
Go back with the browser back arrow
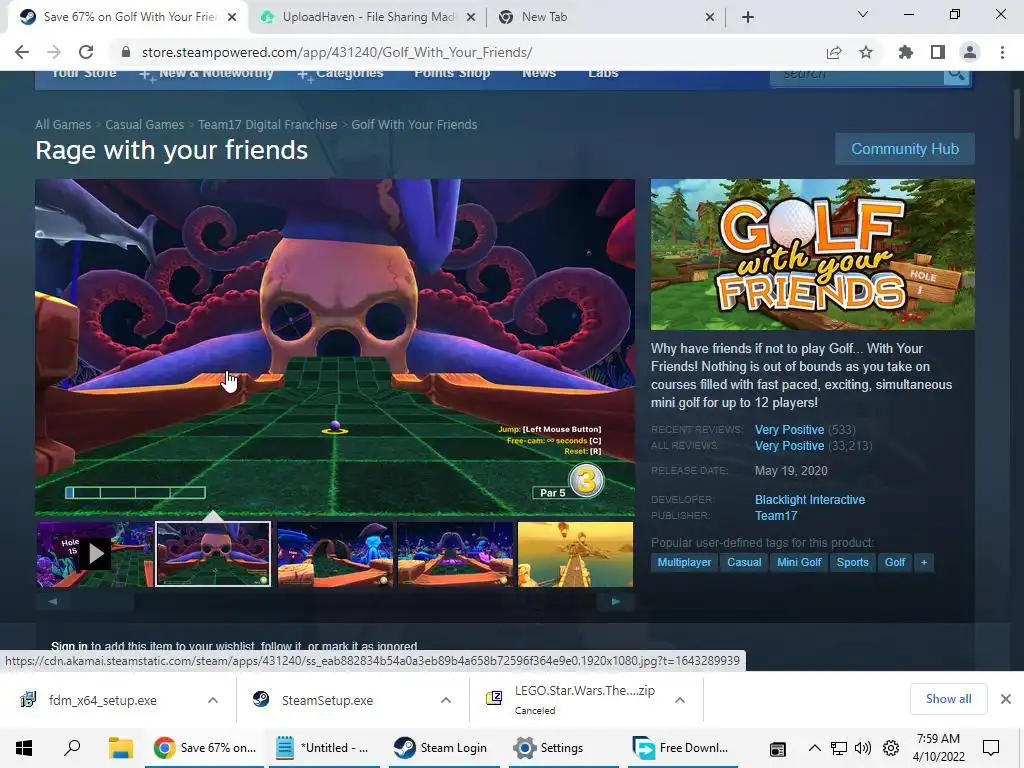coord(22,52)
